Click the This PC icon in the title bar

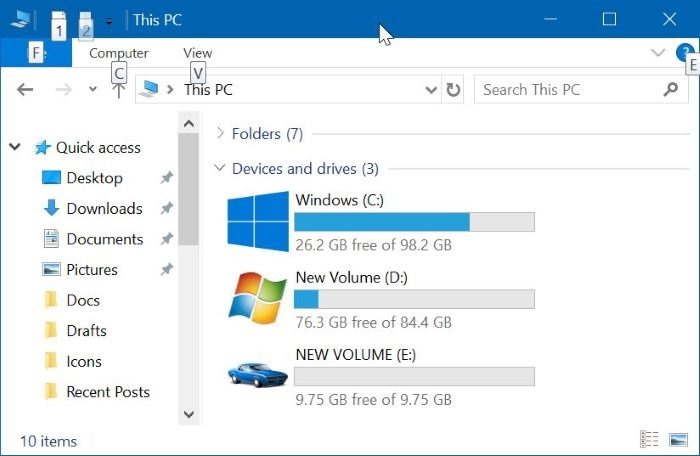point(21,19)
